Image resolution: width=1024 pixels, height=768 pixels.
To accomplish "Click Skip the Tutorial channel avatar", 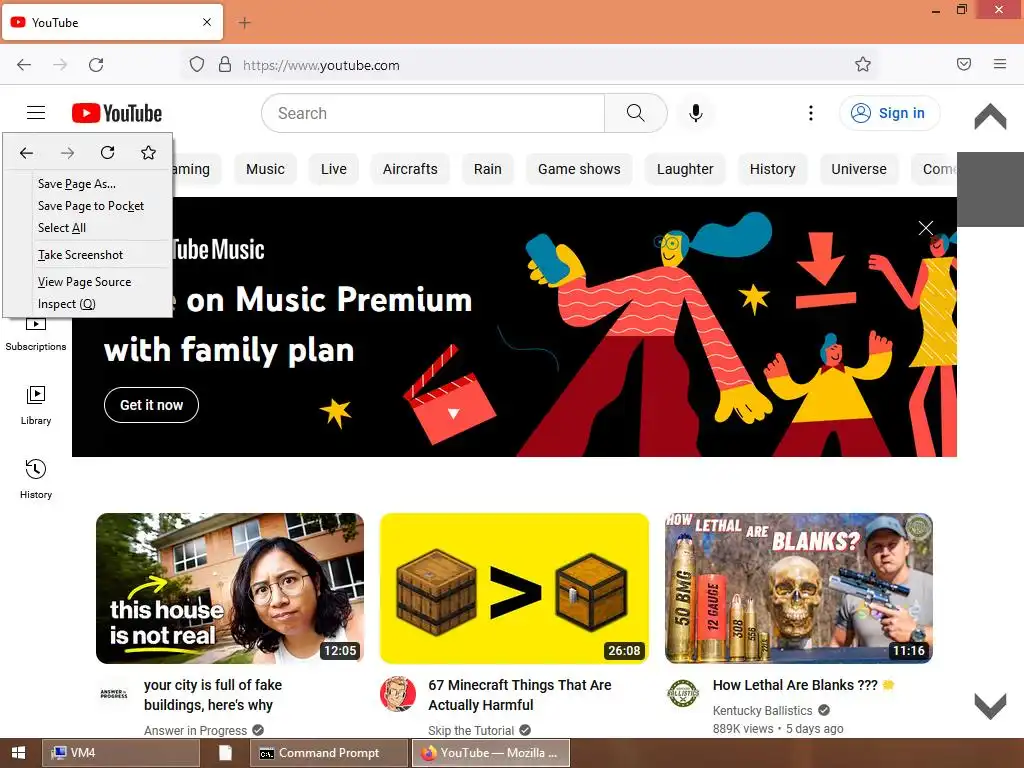I will (x=398, y=694).
